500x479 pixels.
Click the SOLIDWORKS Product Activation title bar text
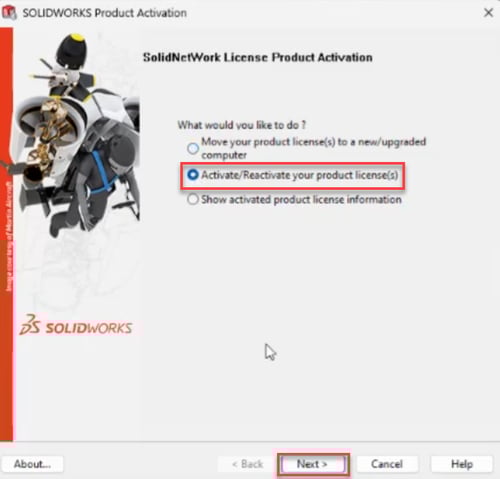pyautogui.click(x=105, y=13)
